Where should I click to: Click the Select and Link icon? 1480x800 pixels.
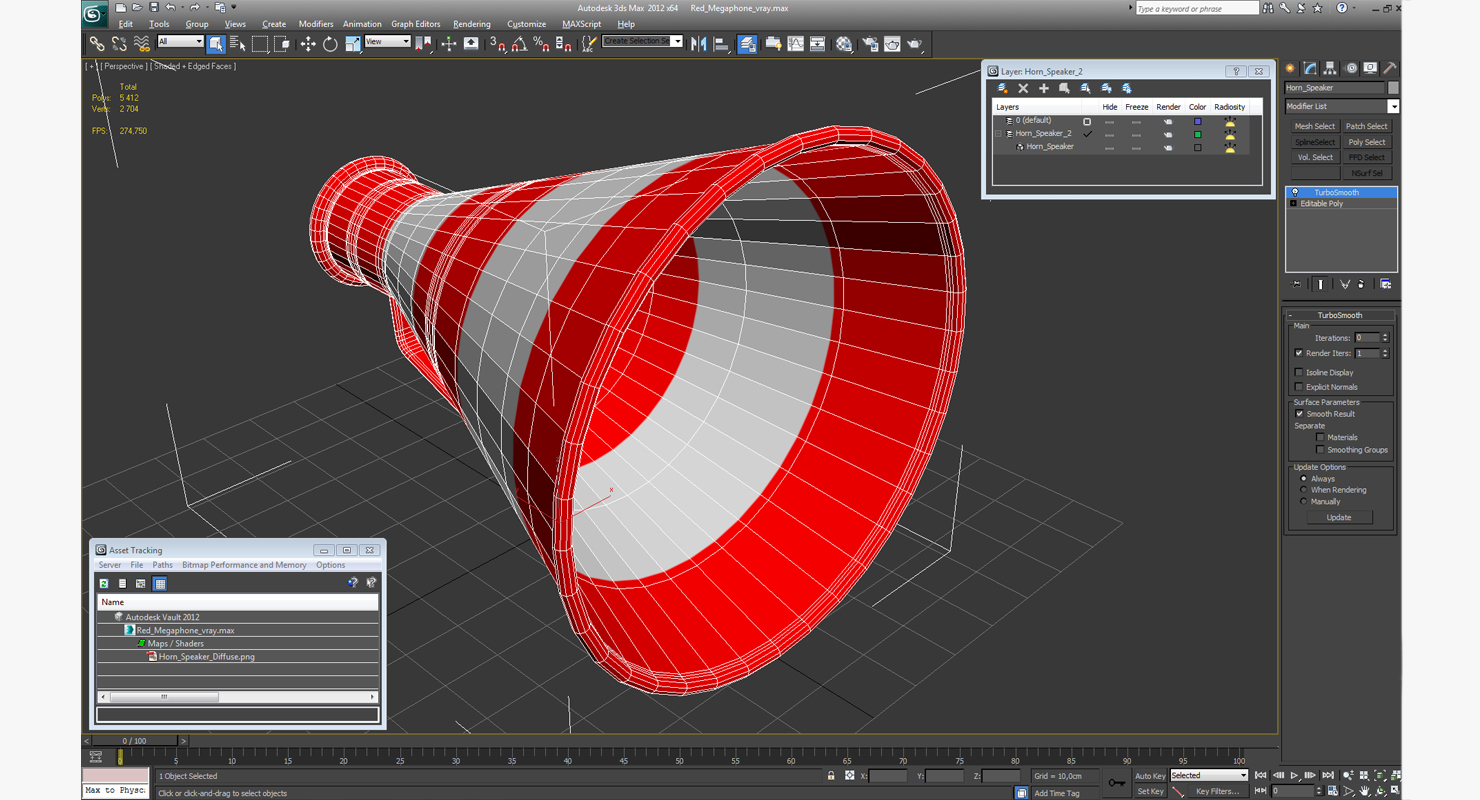click(96, 44)
